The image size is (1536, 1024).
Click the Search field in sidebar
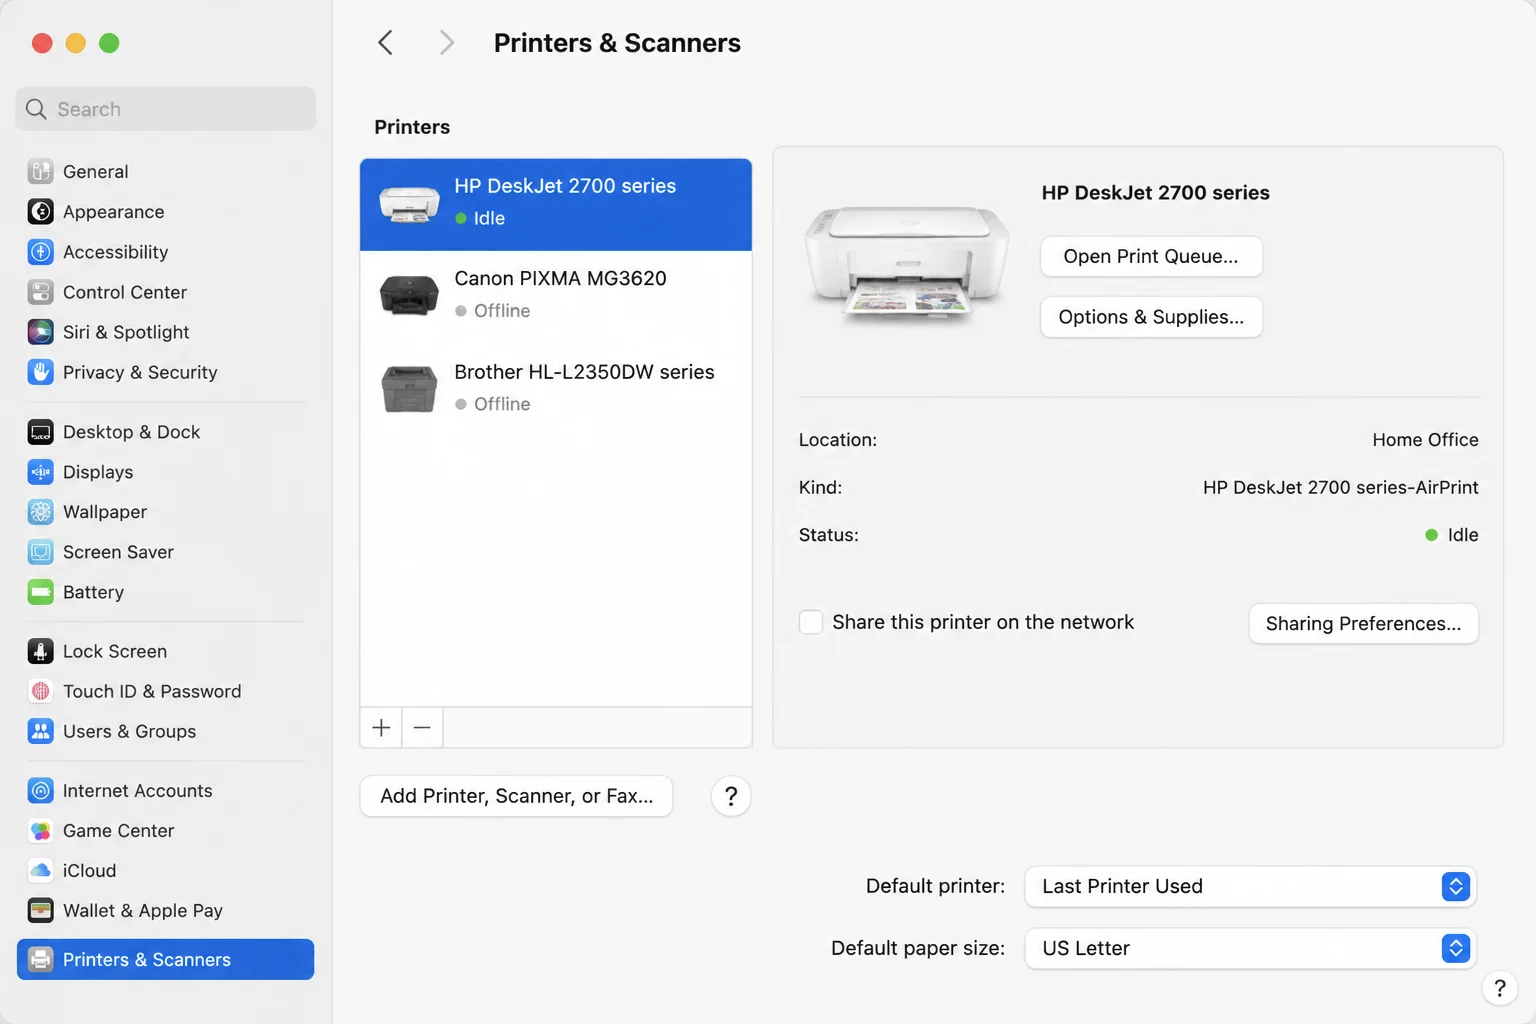coord(166,109)
